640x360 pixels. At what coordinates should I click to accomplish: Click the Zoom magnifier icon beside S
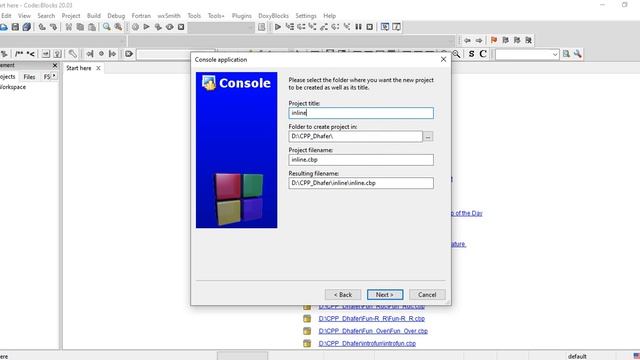coord(456,54)
